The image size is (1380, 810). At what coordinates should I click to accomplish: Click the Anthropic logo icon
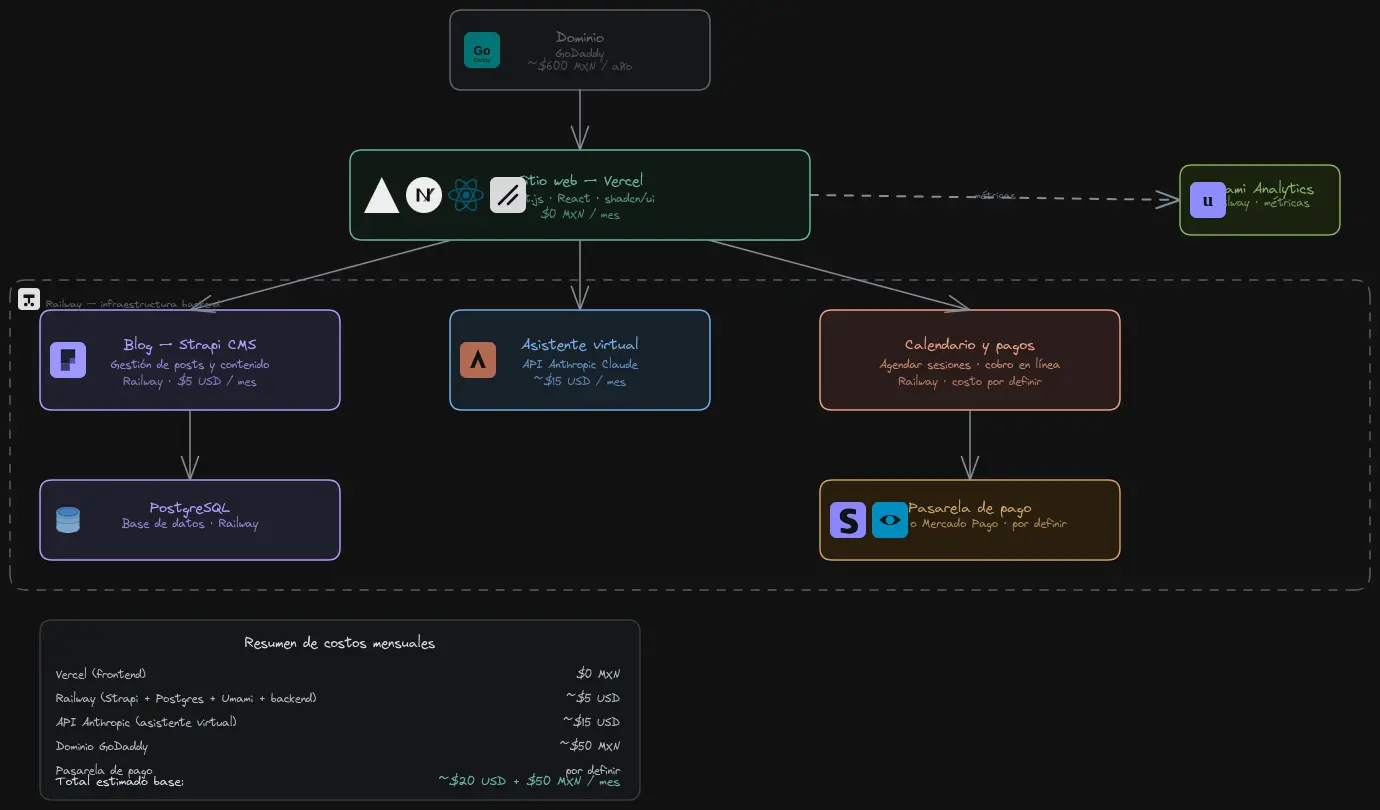click(478, 360)
